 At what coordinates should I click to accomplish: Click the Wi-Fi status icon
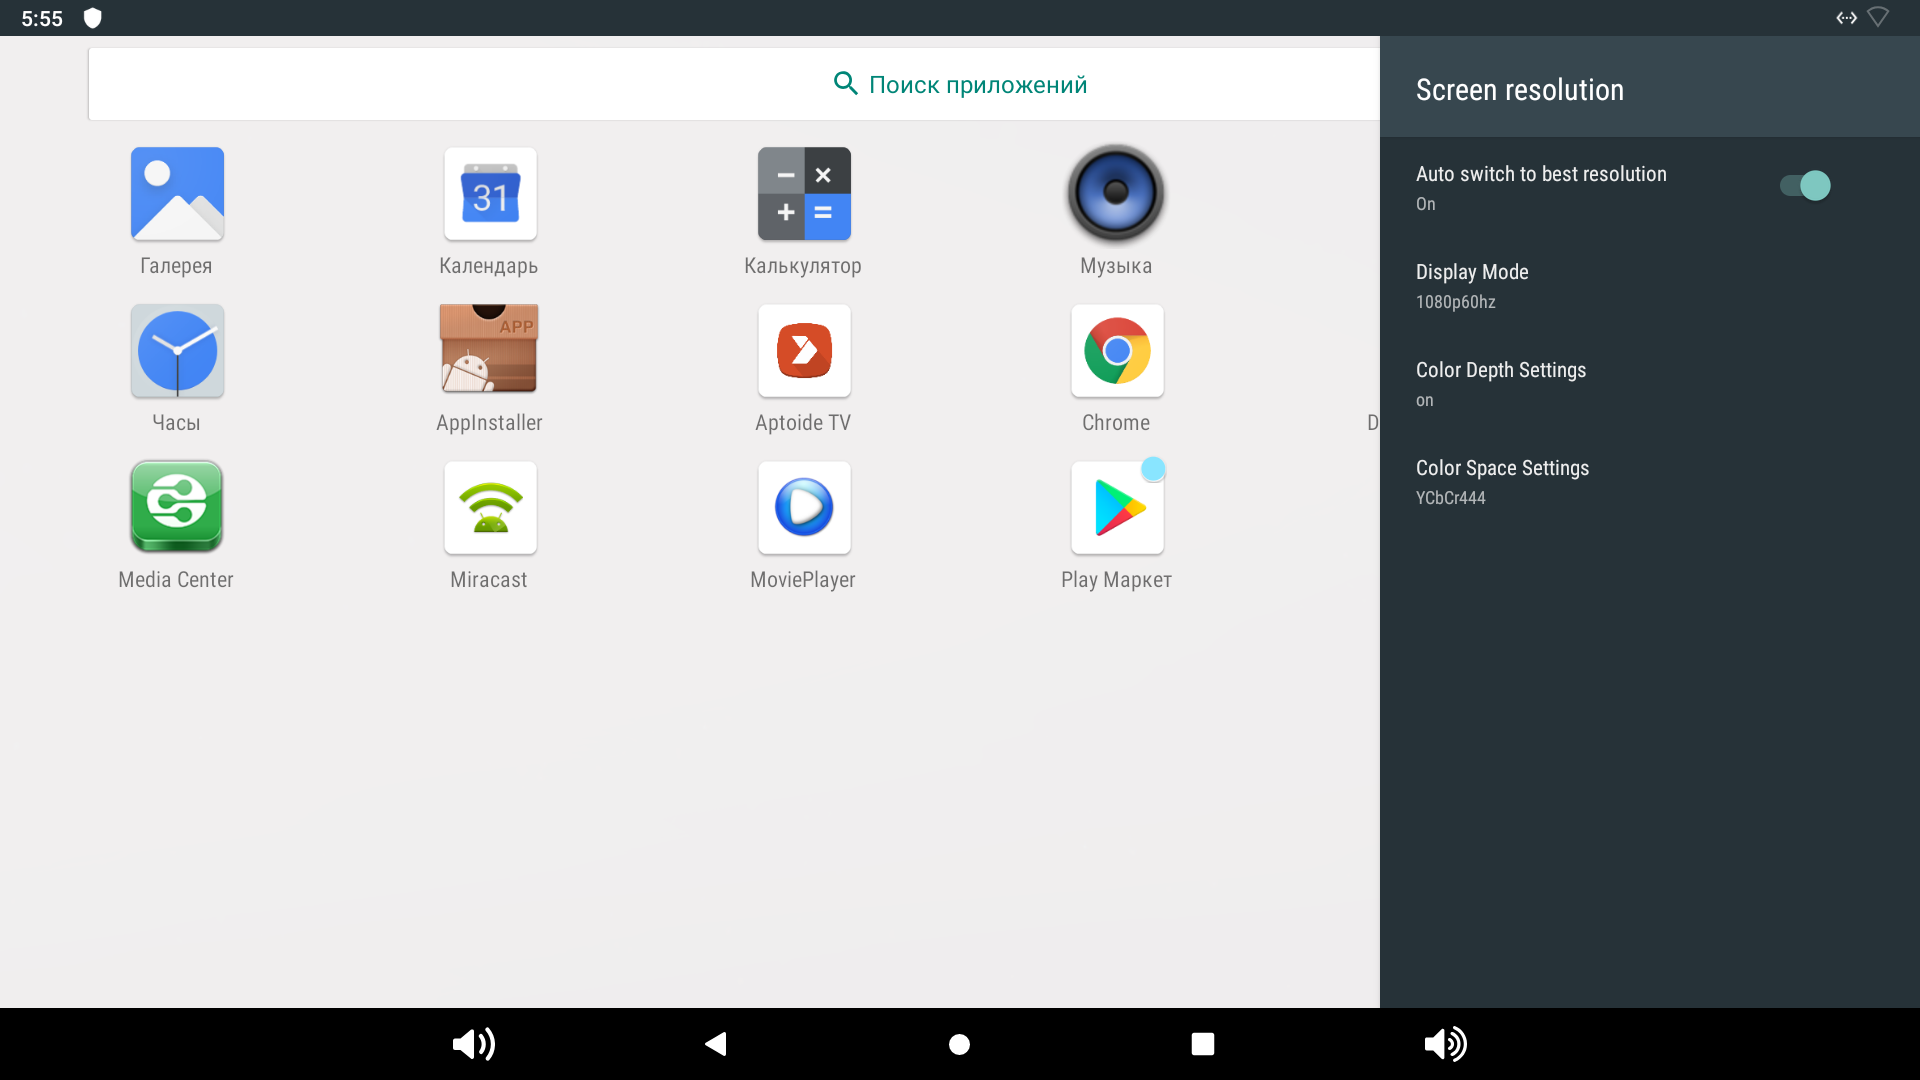1878,17
